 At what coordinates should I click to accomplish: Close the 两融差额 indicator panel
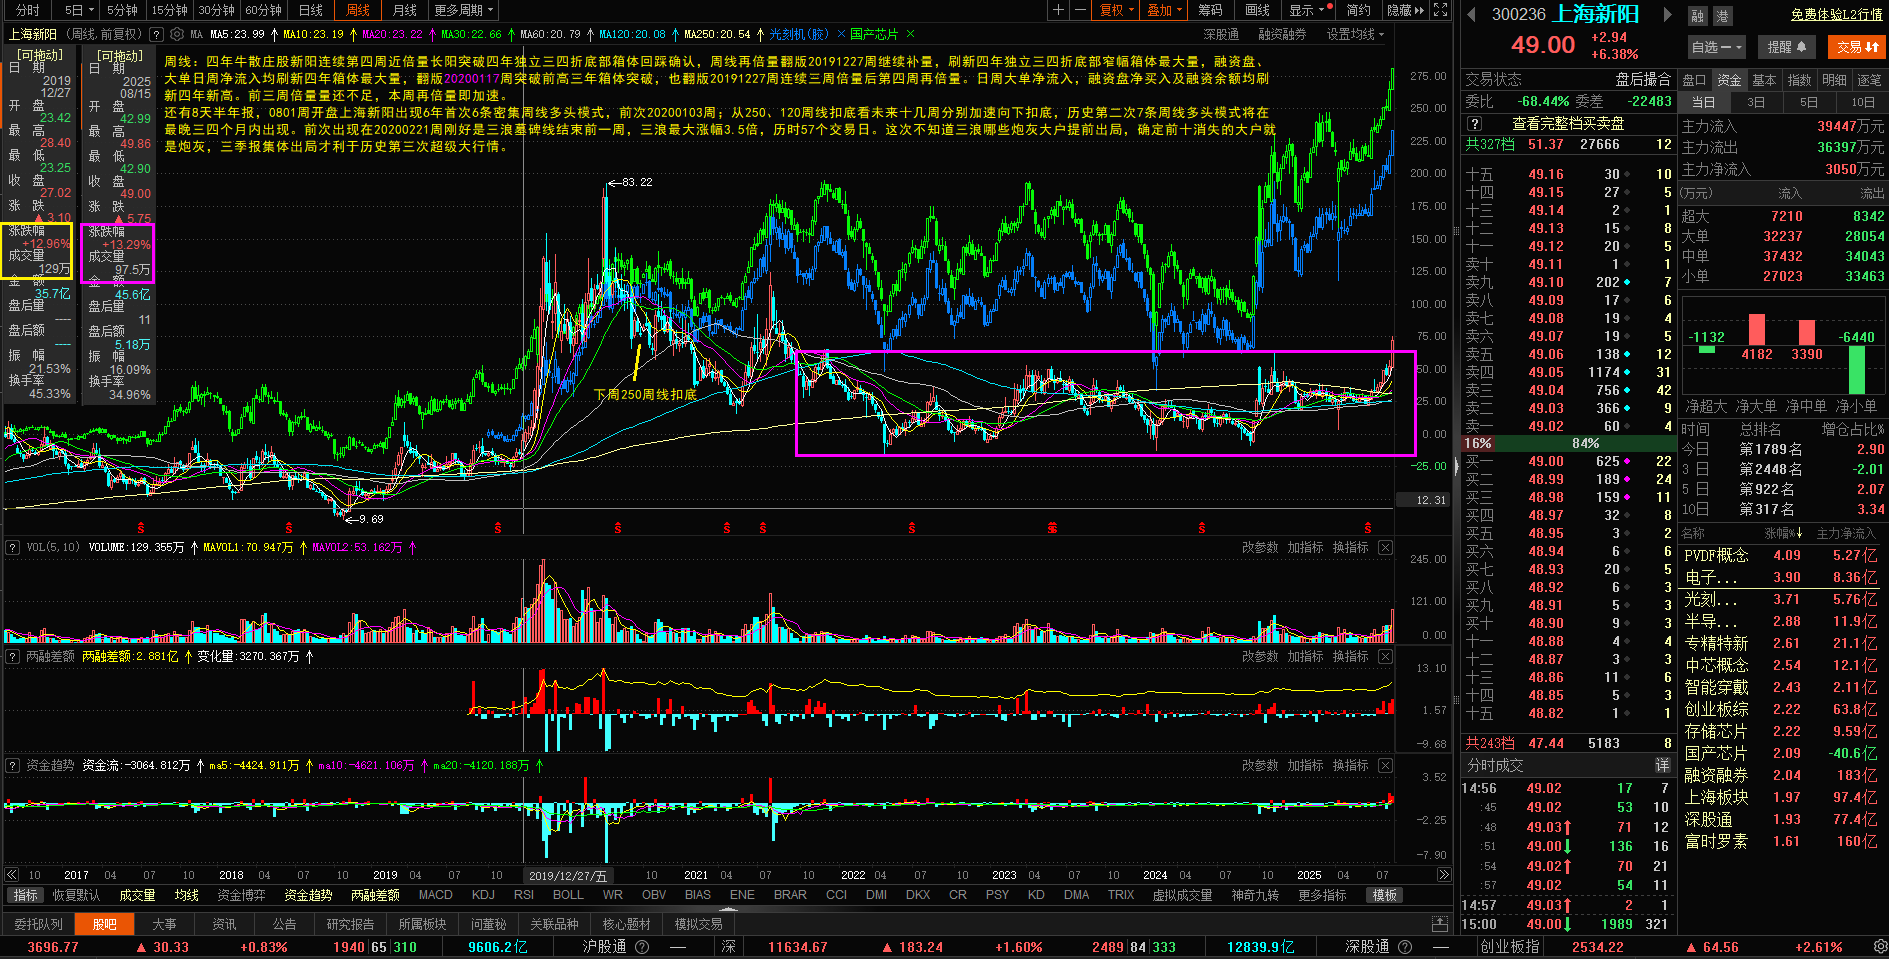pyautogui.click(x=1385, y=656)
